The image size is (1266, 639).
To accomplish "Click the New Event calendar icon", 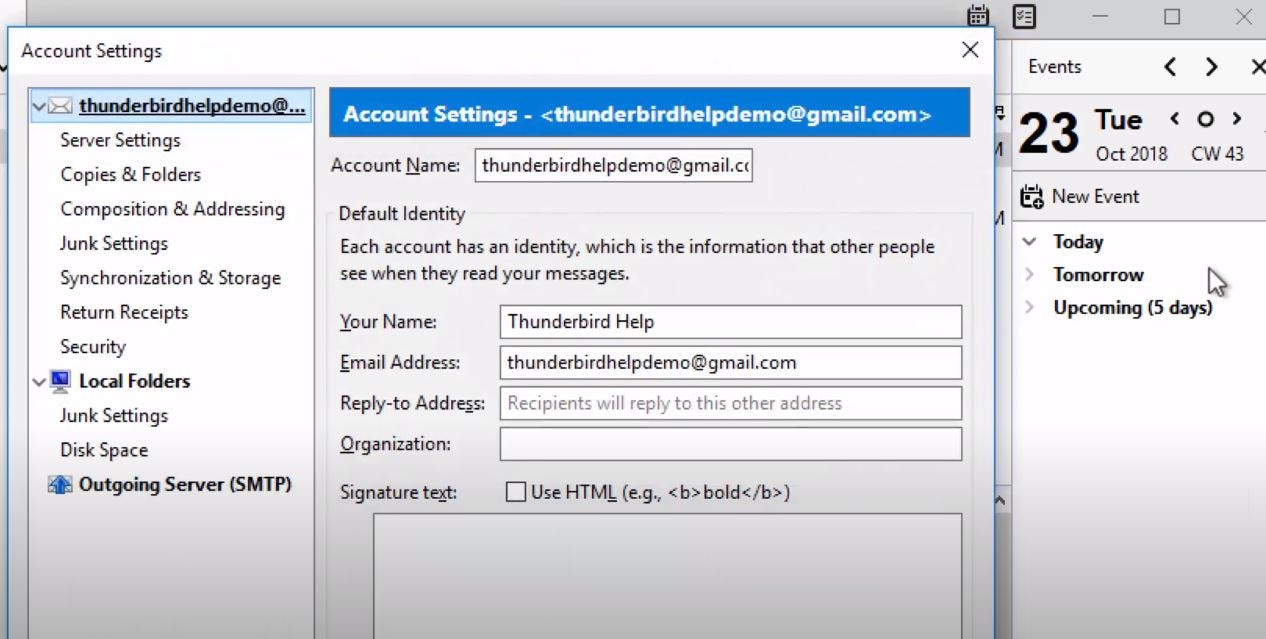I will 1032,197.
